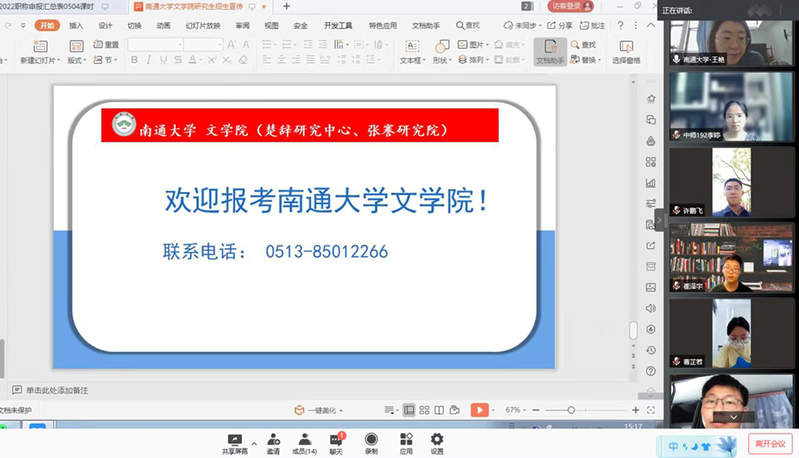The height and width of the screenshot is (458, 799).
Task: Open the Arrange (排列) dropdown
Action: coord(473,60)
